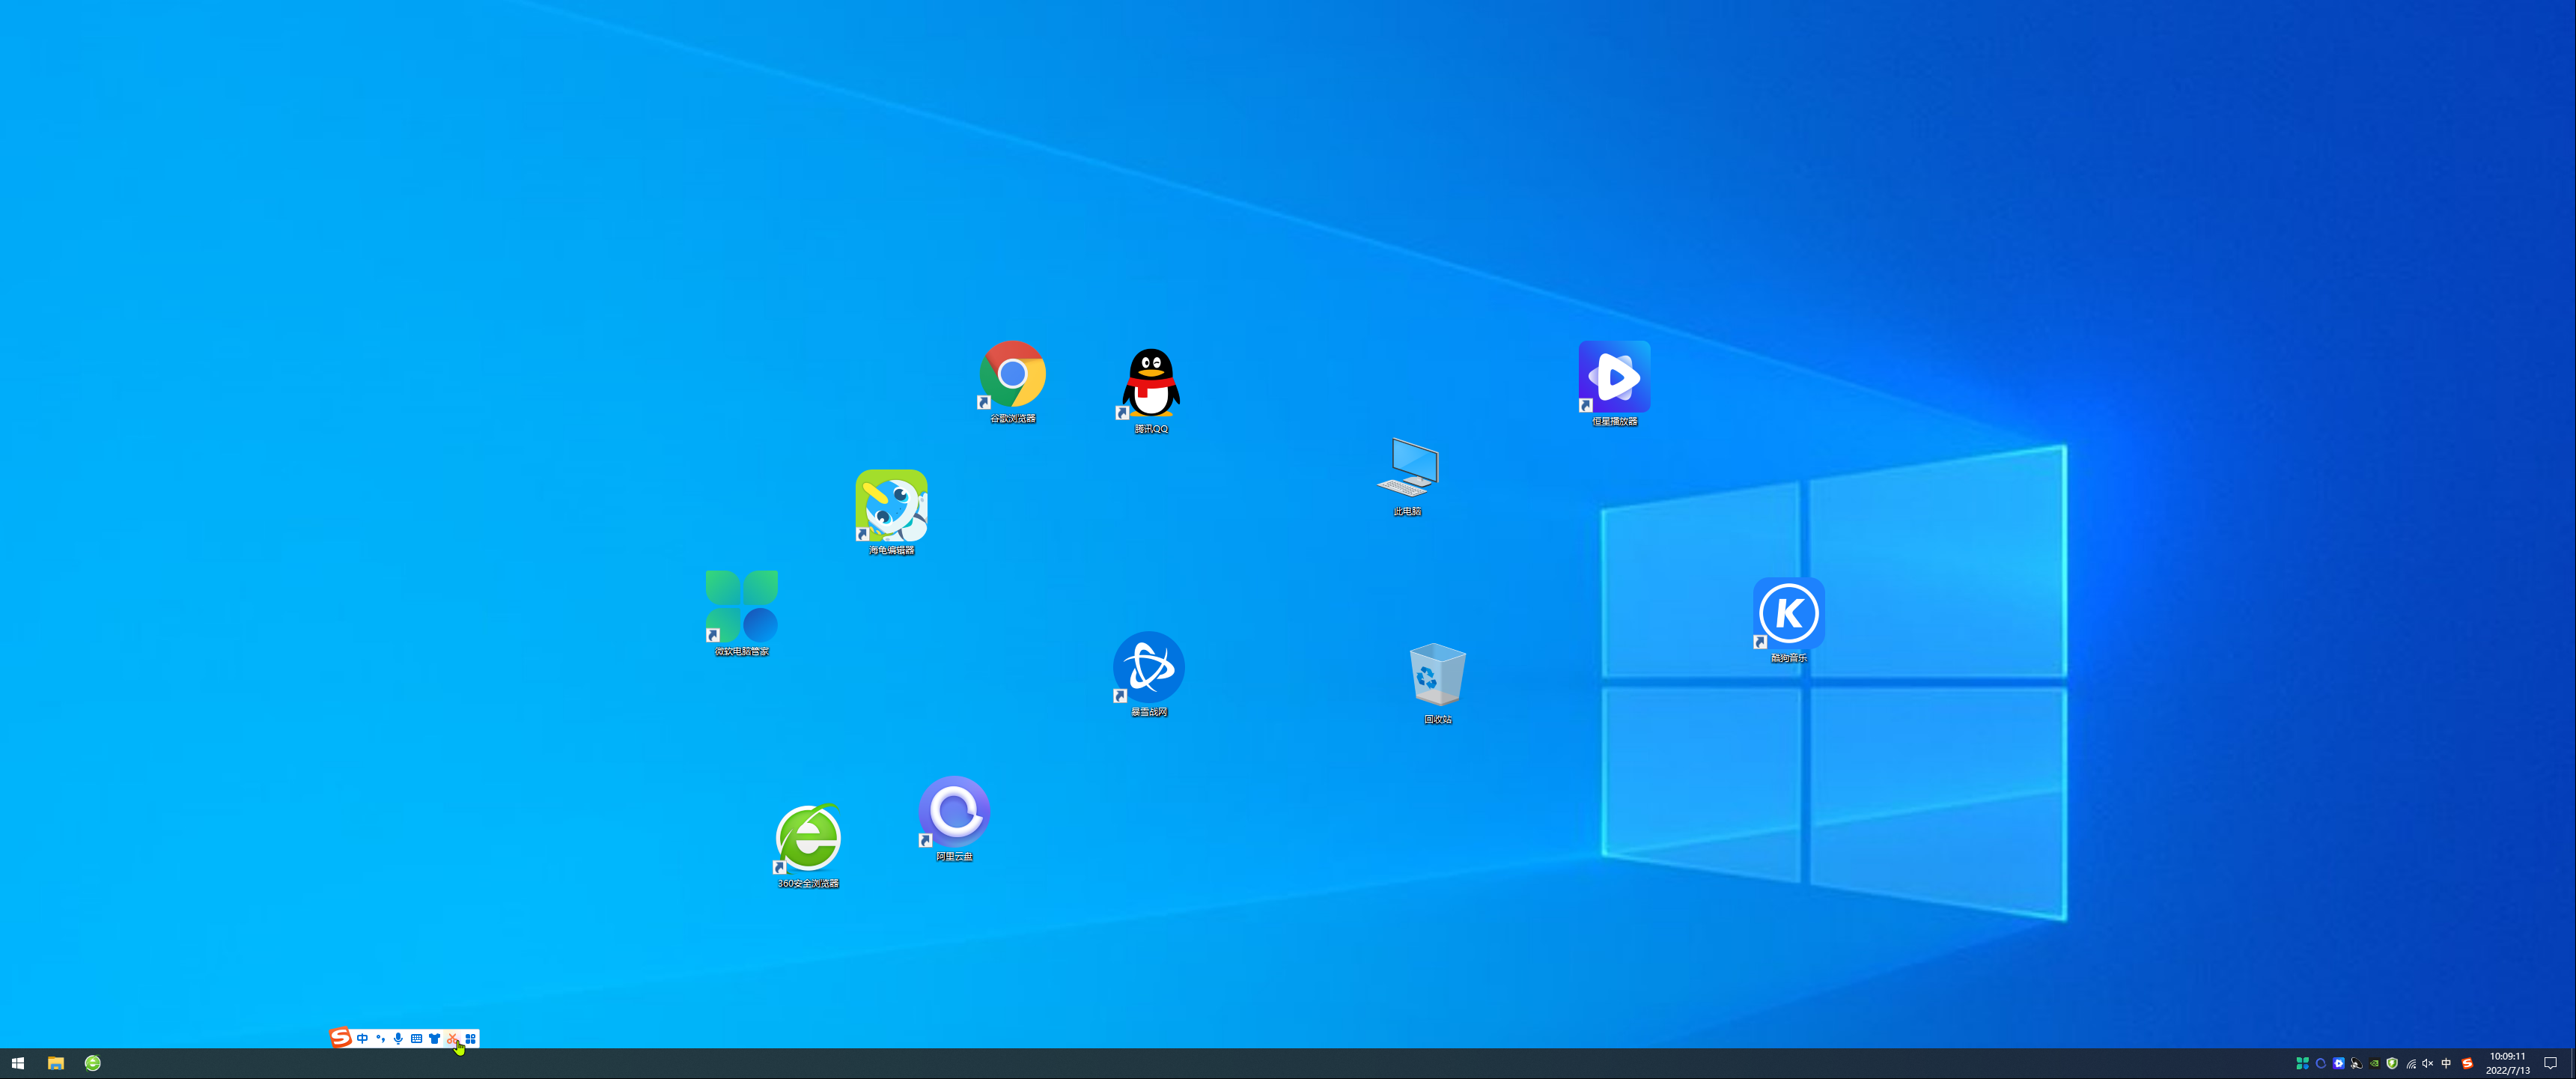Launch the 暴雪战网 desktop shortcut
This screenshot has height=1079, width=2576.
(1148, 673)
